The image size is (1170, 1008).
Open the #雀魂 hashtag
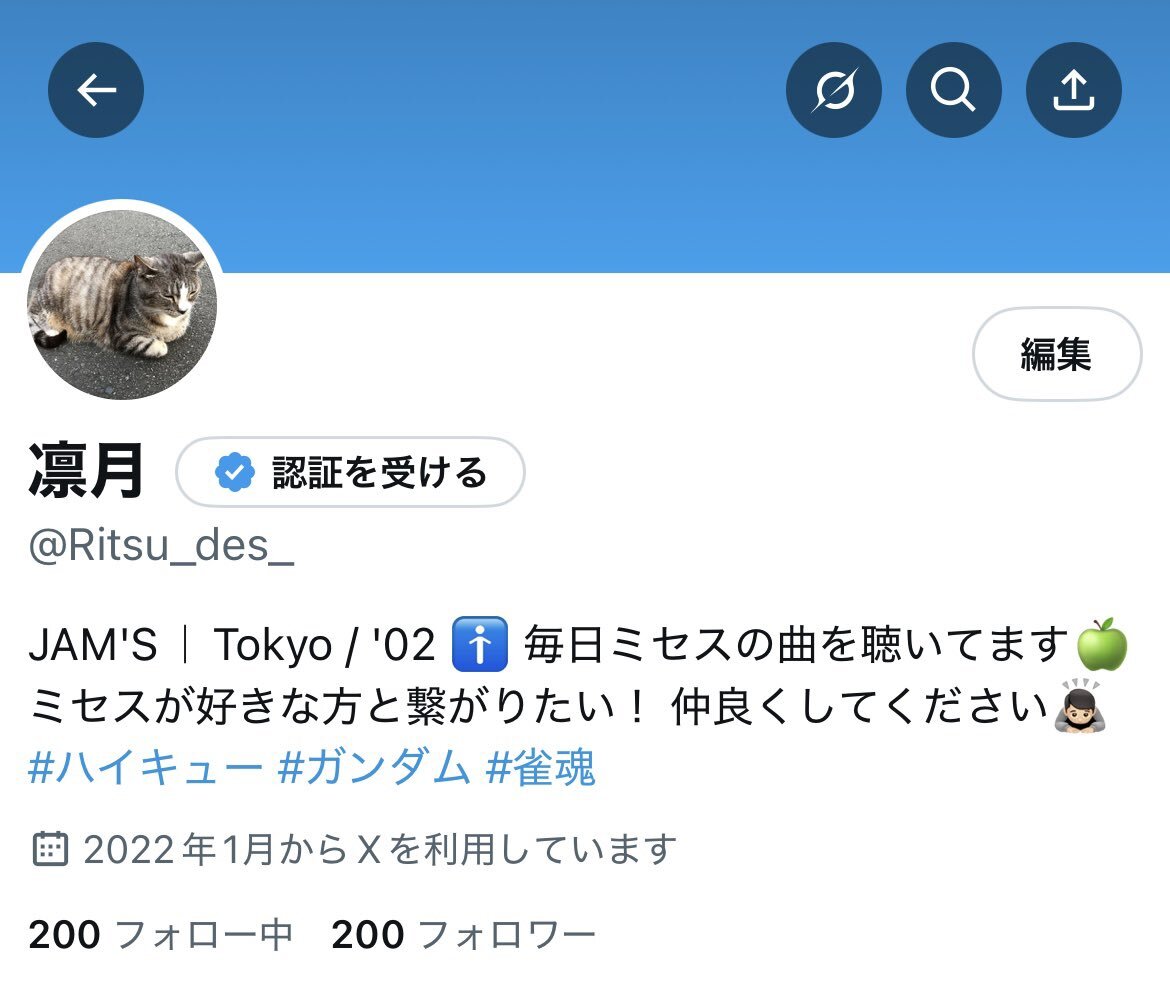[540, 767]
